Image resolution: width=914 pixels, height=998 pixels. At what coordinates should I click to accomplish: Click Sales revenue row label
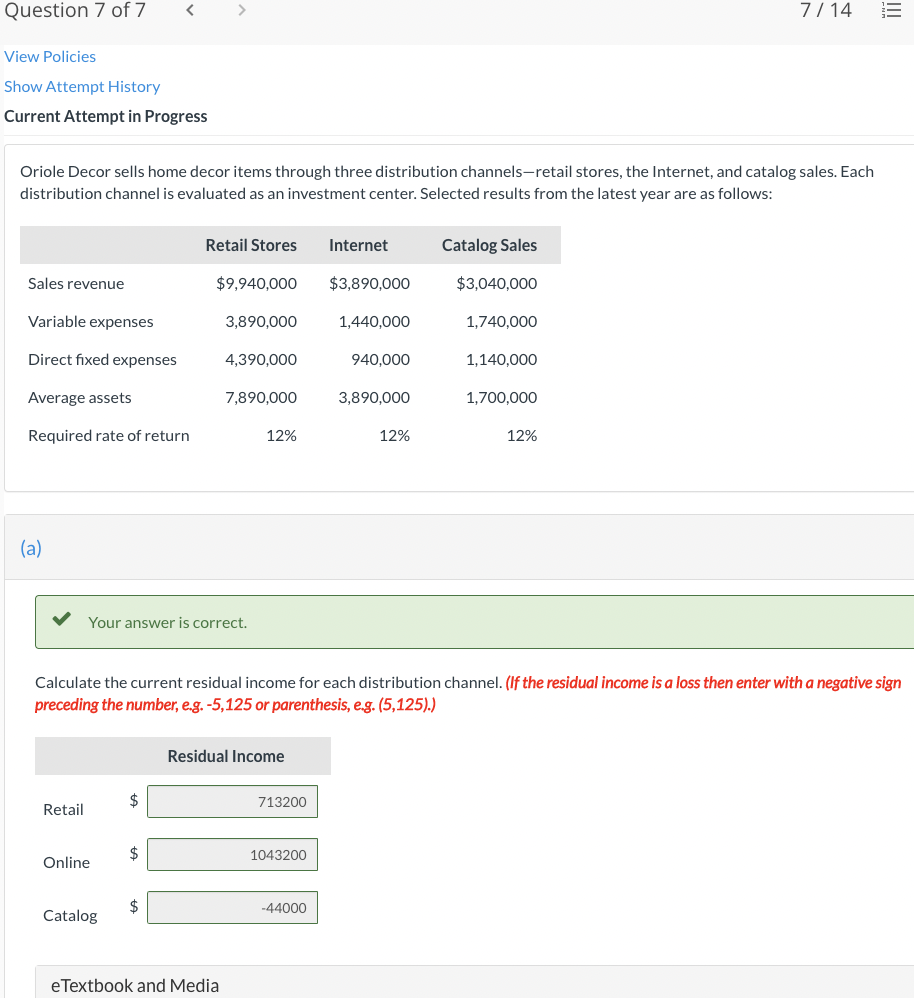(x=76, y=283)
